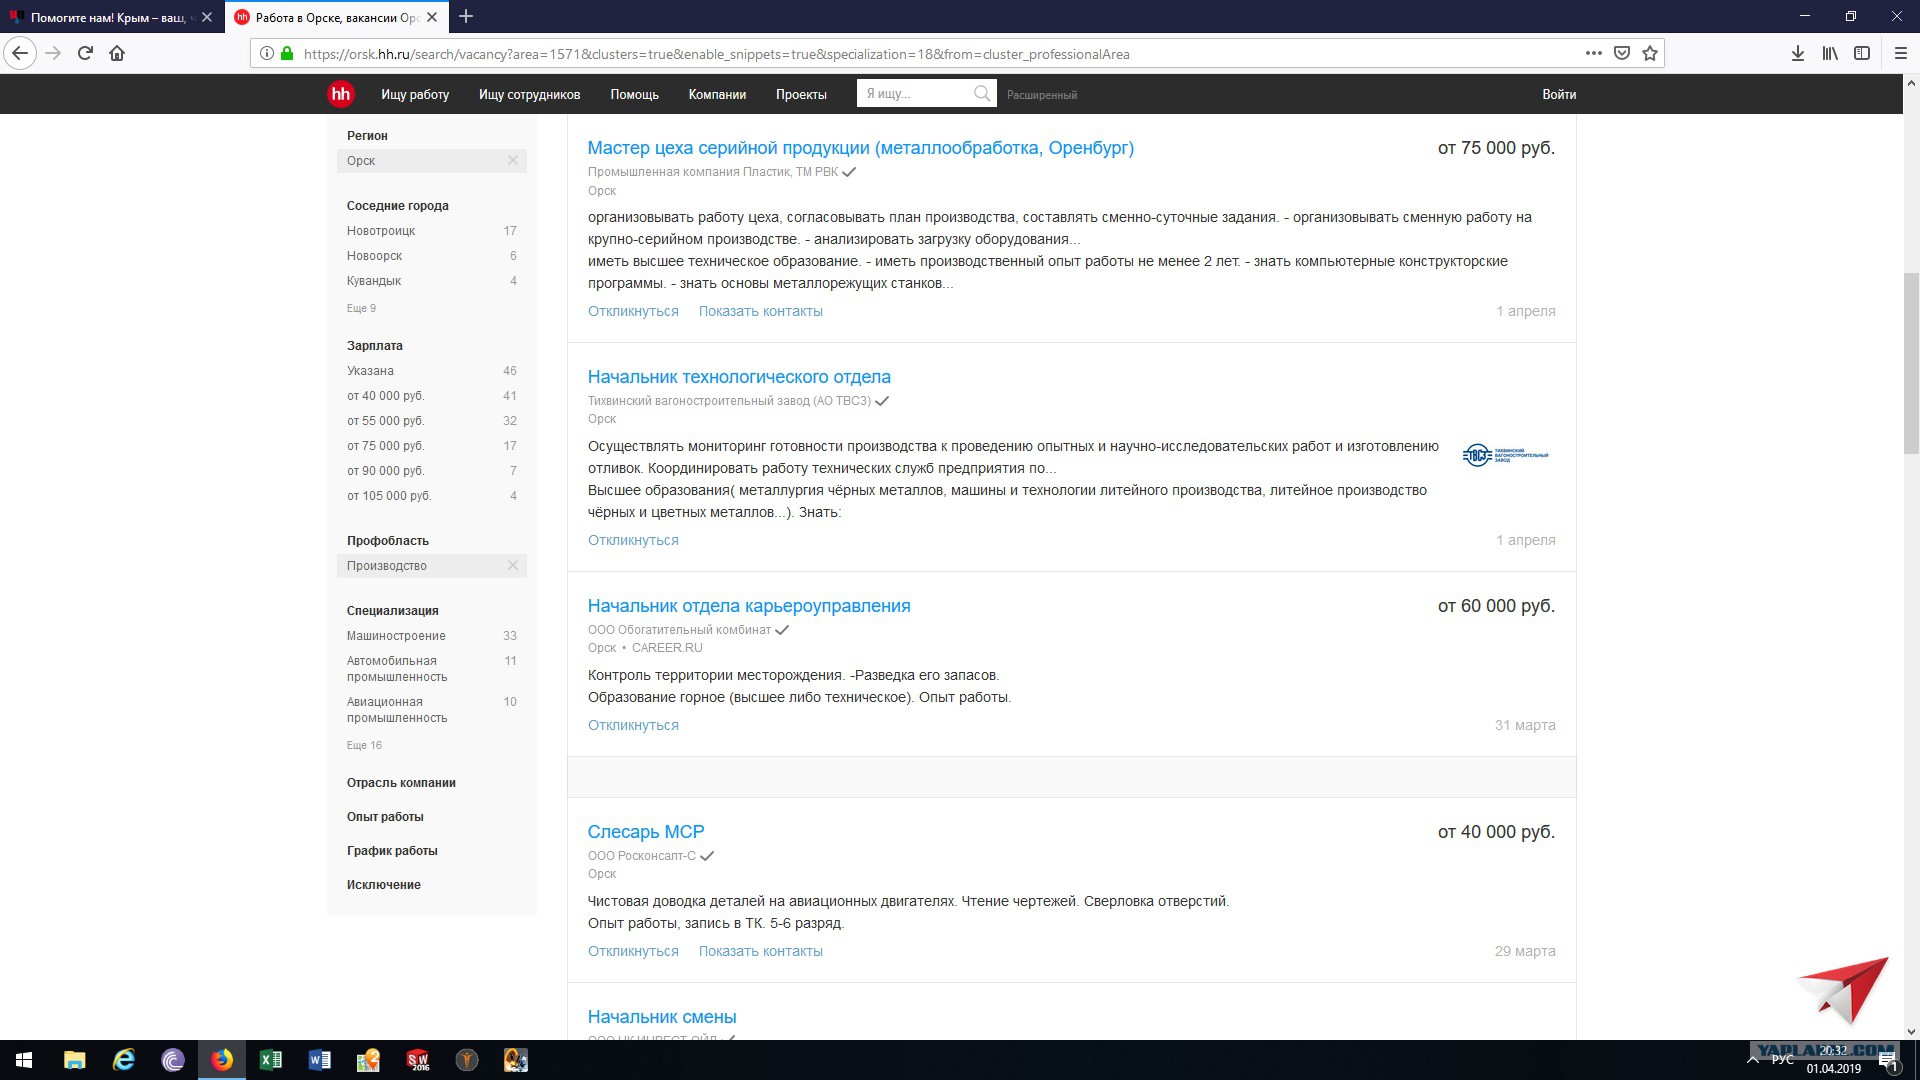Open Word from the taskbar
The image size is (1920, 1080).
[319, 1060]
